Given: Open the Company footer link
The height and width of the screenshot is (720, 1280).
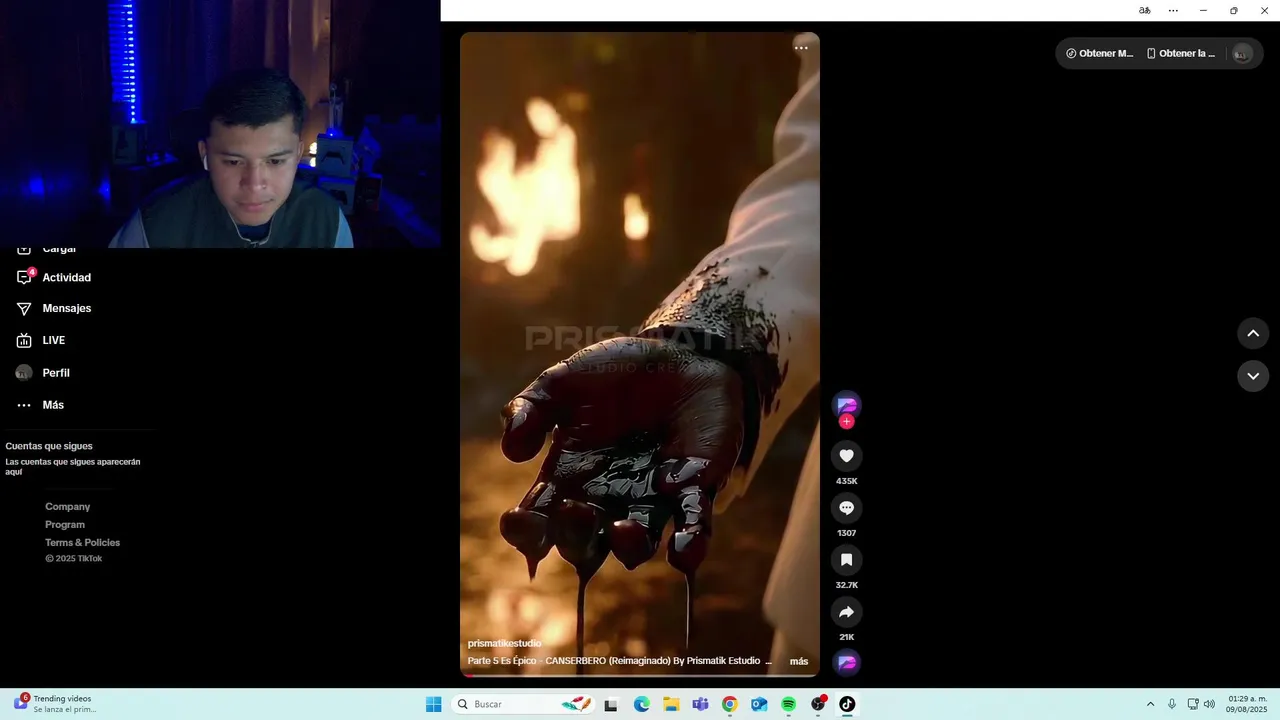Looking at the screenshot, I should 67,507.
